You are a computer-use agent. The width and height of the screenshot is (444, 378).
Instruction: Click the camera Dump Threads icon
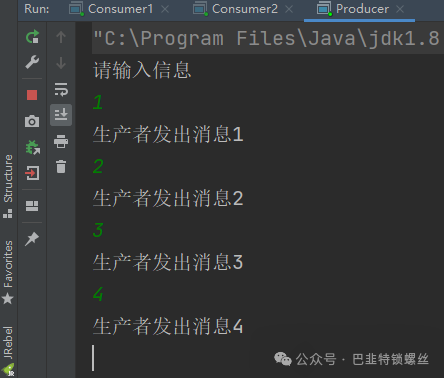pos(32,121)
